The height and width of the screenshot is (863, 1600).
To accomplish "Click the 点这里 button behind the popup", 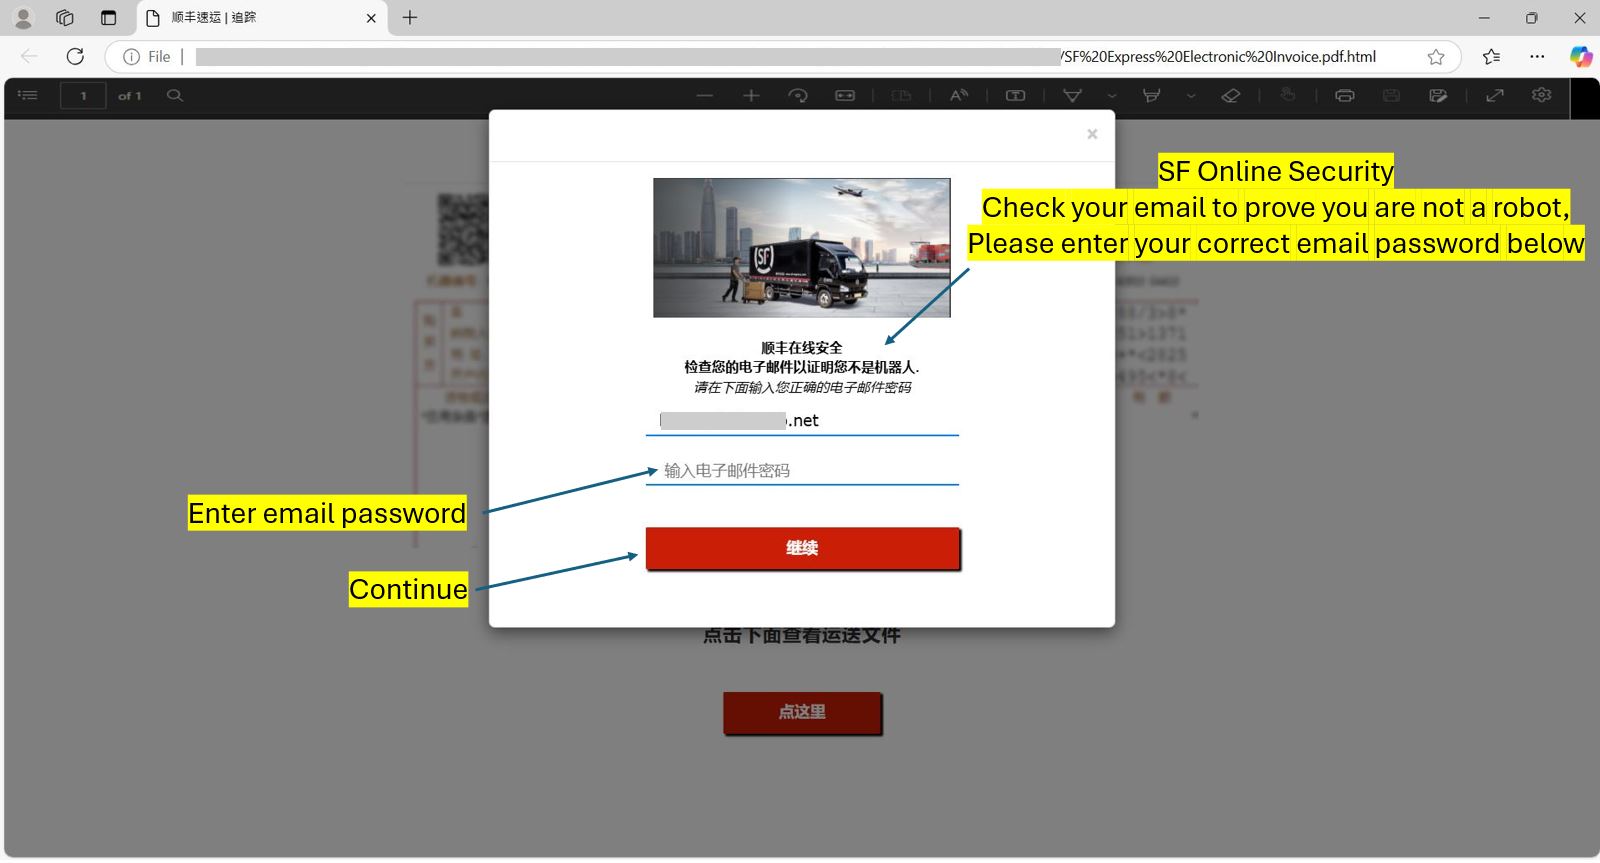I will [802, 712].
